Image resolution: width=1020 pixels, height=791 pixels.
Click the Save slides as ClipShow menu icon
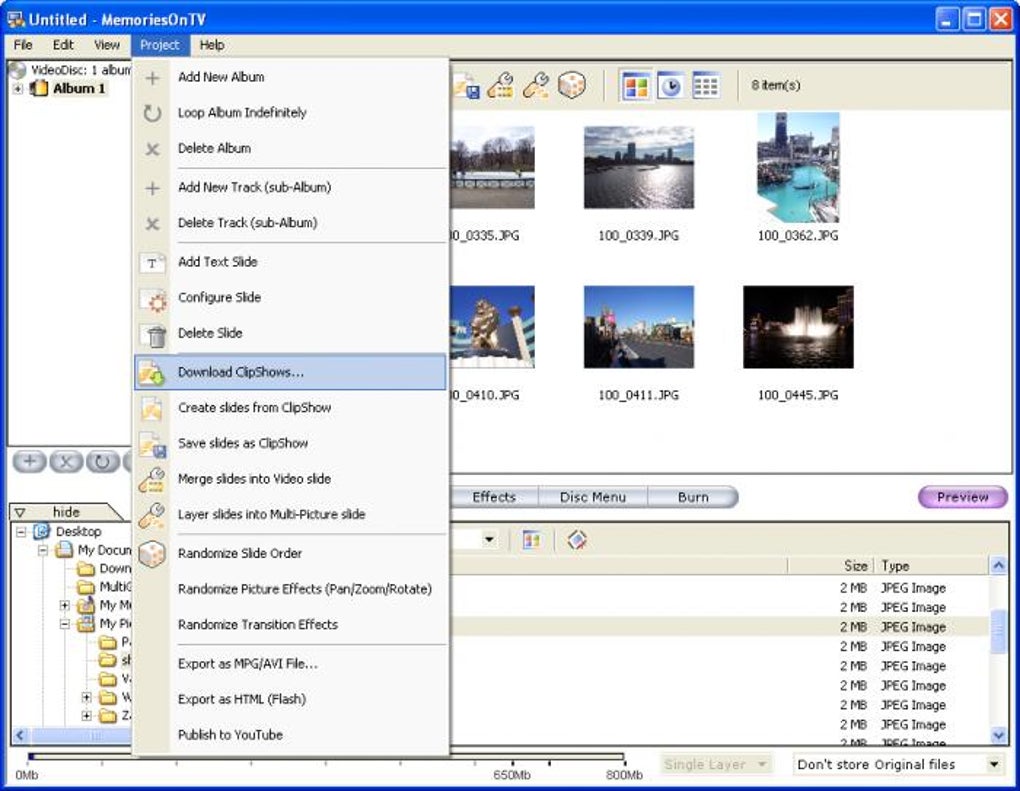point(152,444)
